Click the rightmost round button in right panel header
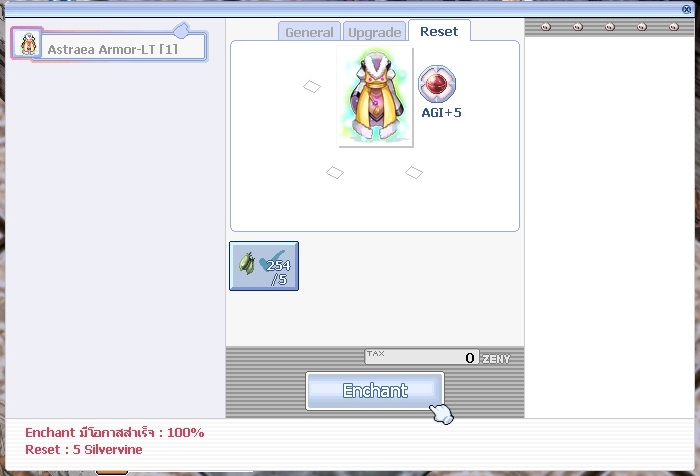This screenshot has height=476, width=700. coord(674,27)
